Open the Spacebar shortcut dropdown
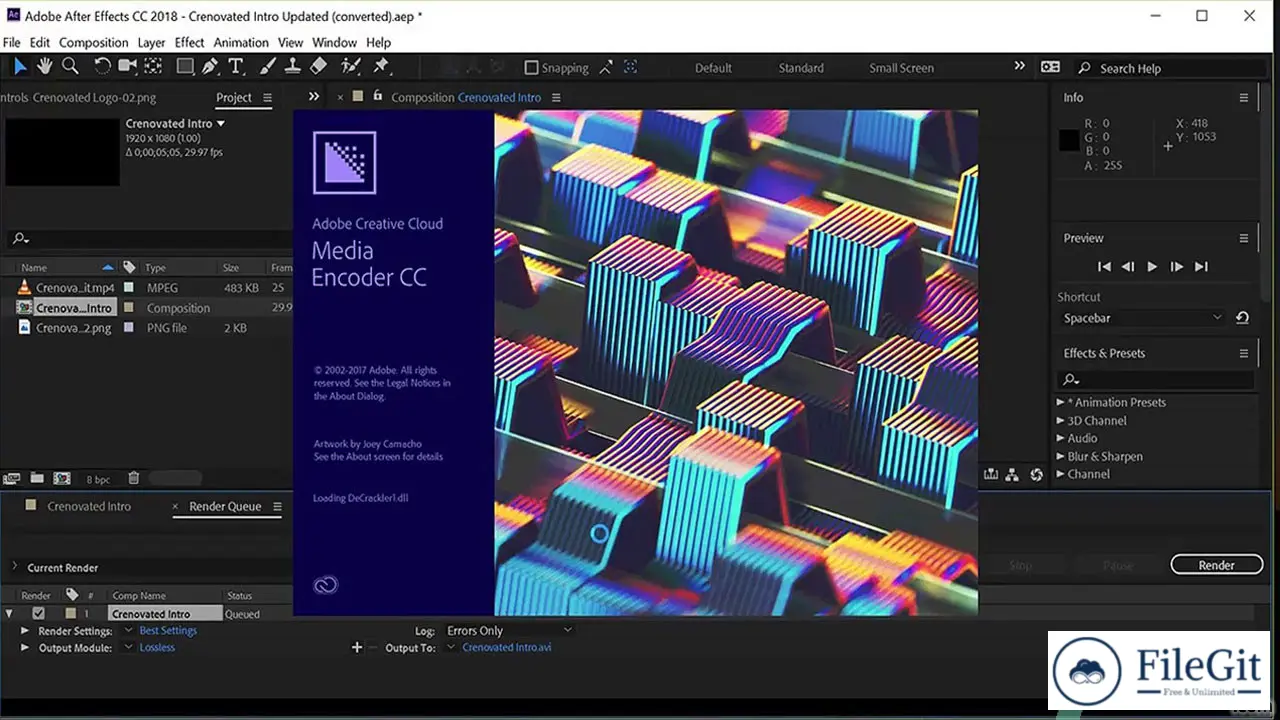This screenshot has height=720, width=1280. coord(1142,318)
